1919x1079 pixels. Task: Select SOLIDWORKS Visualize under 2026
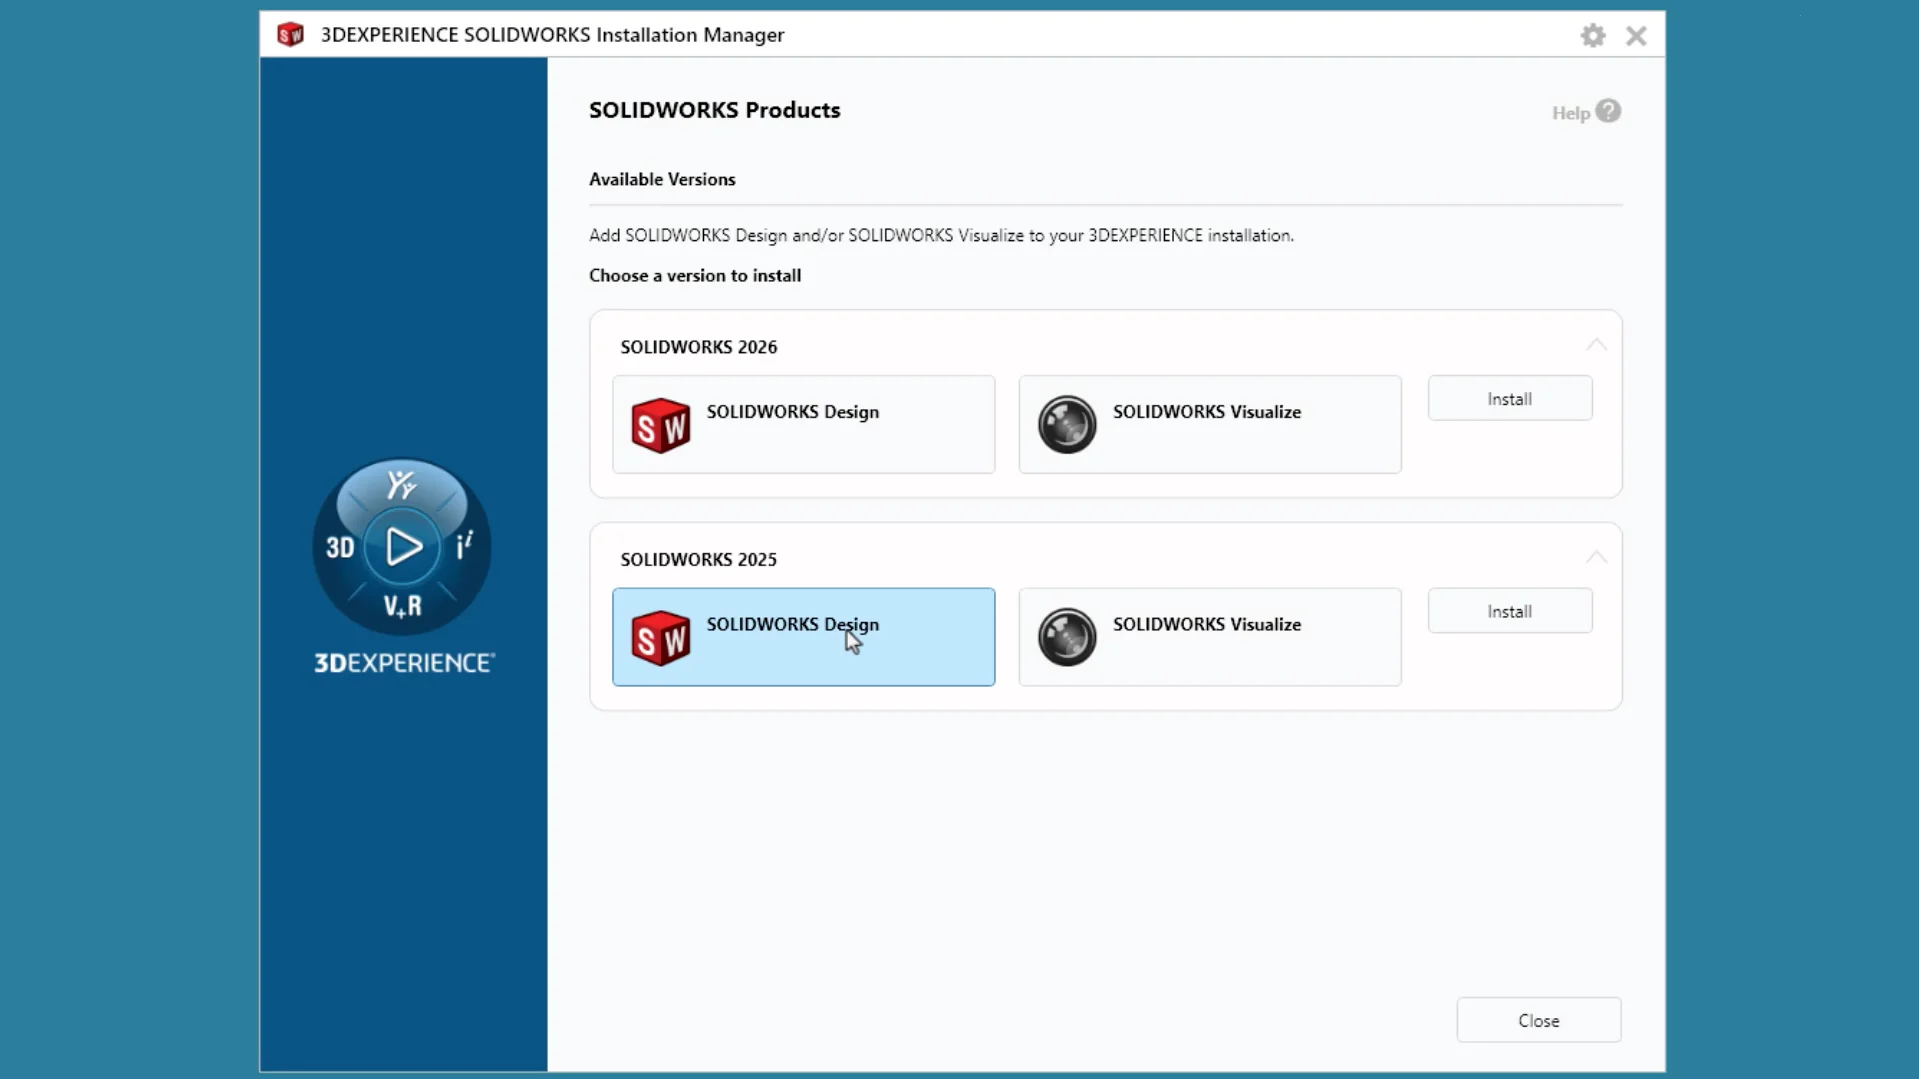(1209, 425)
